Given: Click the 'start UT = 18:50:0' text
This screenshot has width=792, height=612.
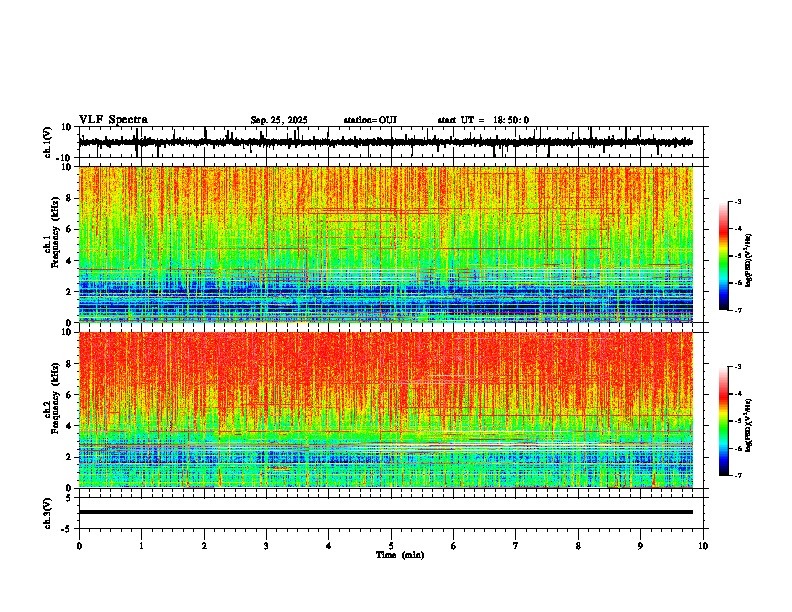Looking at the screenshot, I should 483,120.
